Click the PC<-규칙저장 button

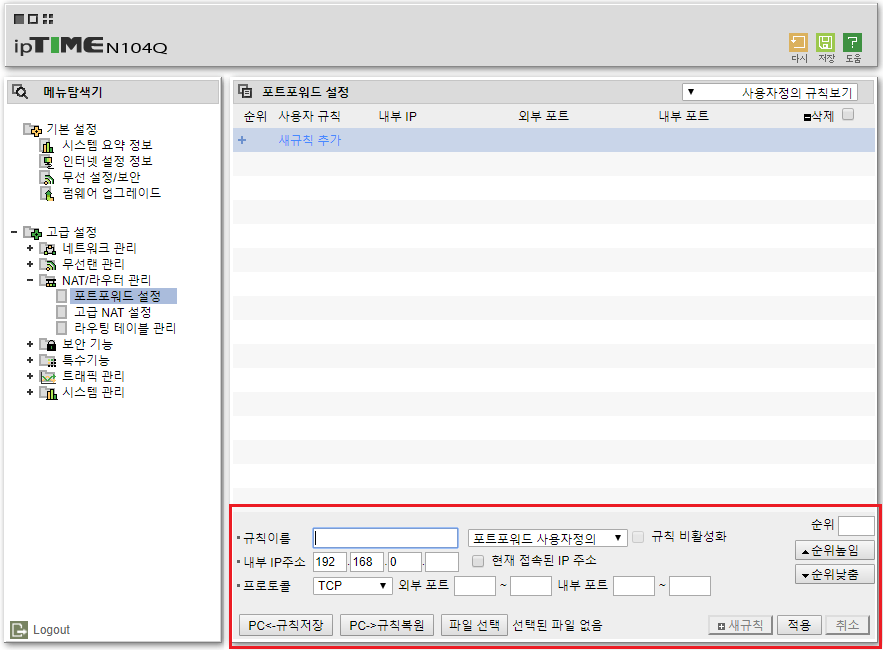tap(286, 625)
